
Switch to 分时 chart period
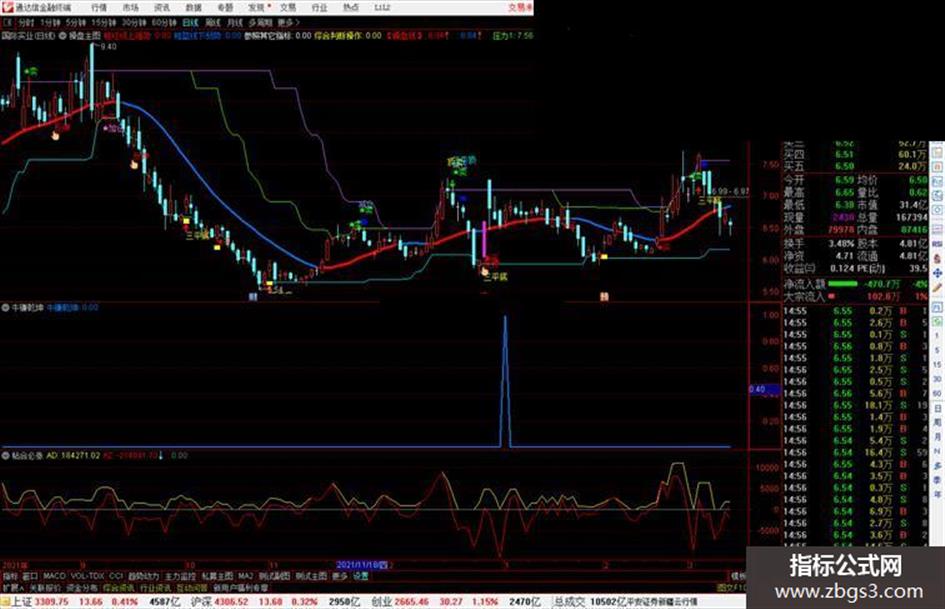point(27,22)
